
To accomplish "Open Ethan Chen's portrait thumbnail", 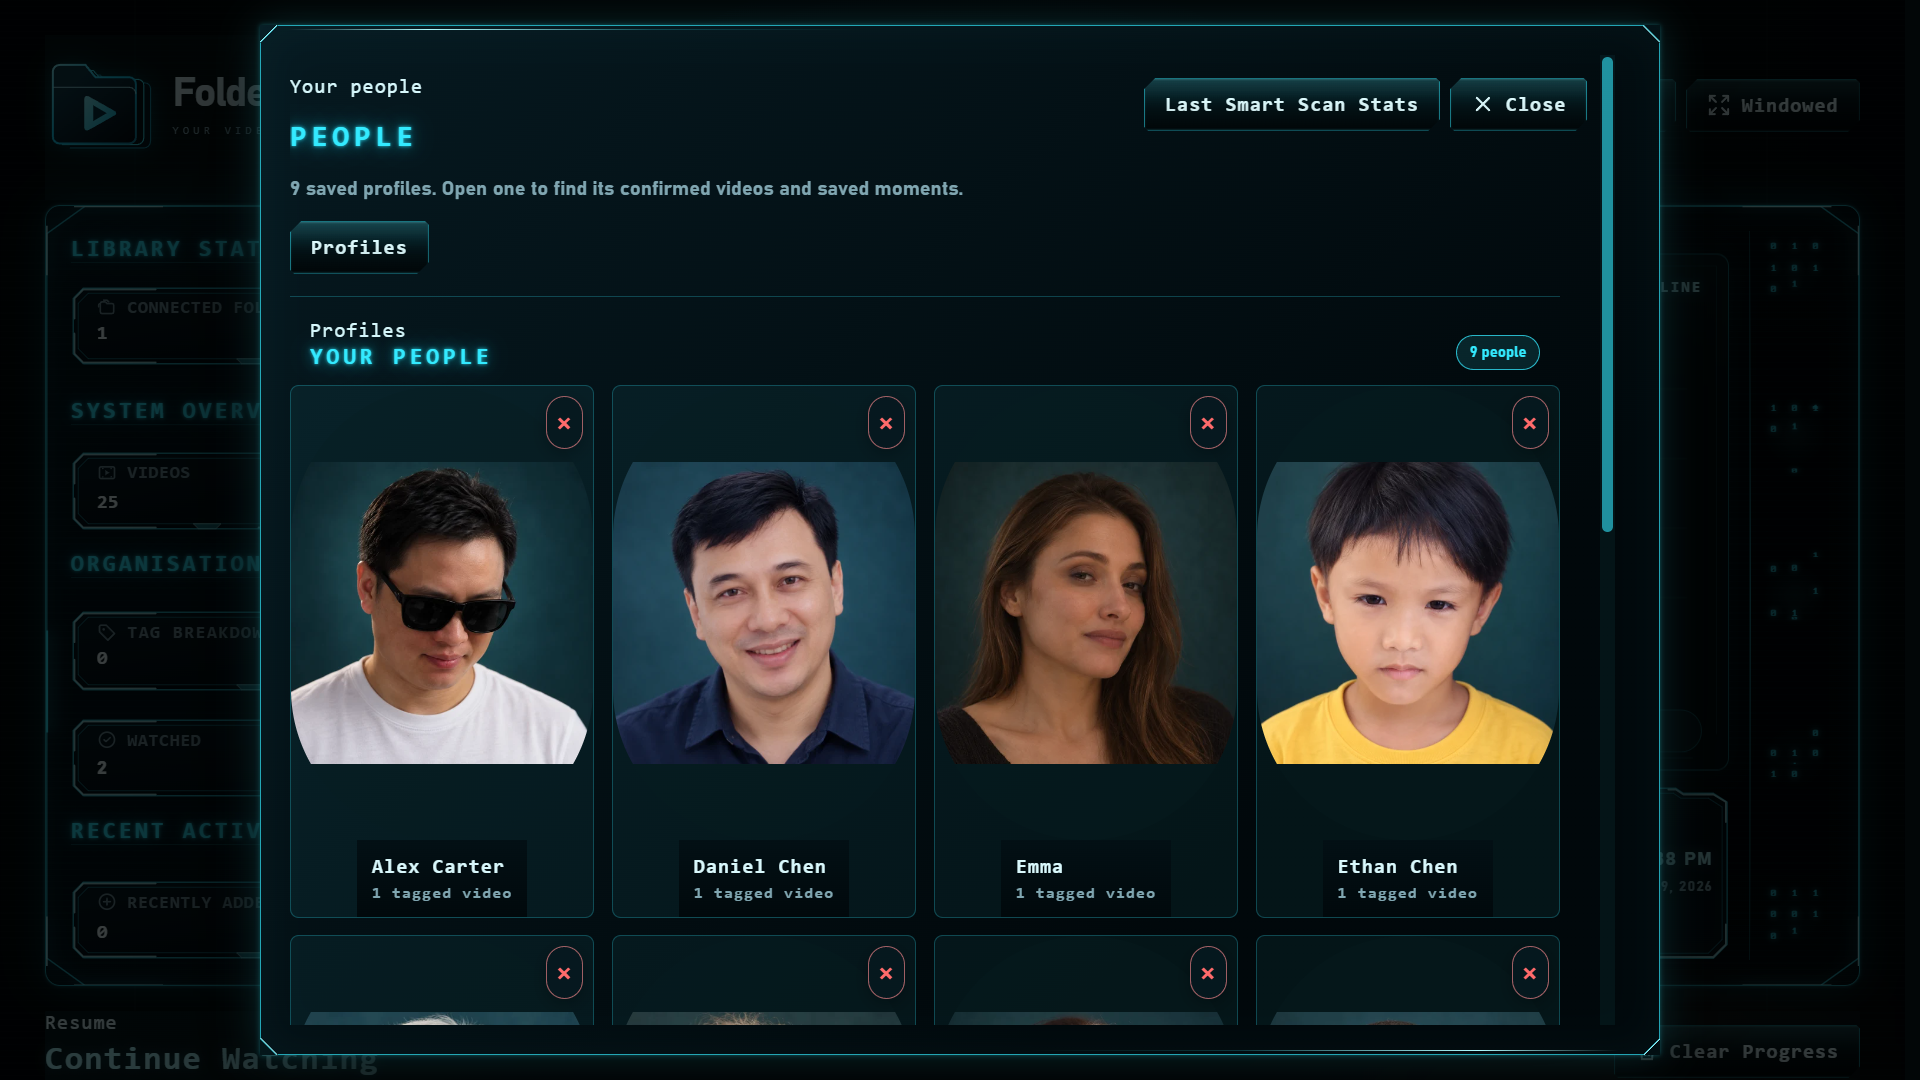I will [1407, 612].
